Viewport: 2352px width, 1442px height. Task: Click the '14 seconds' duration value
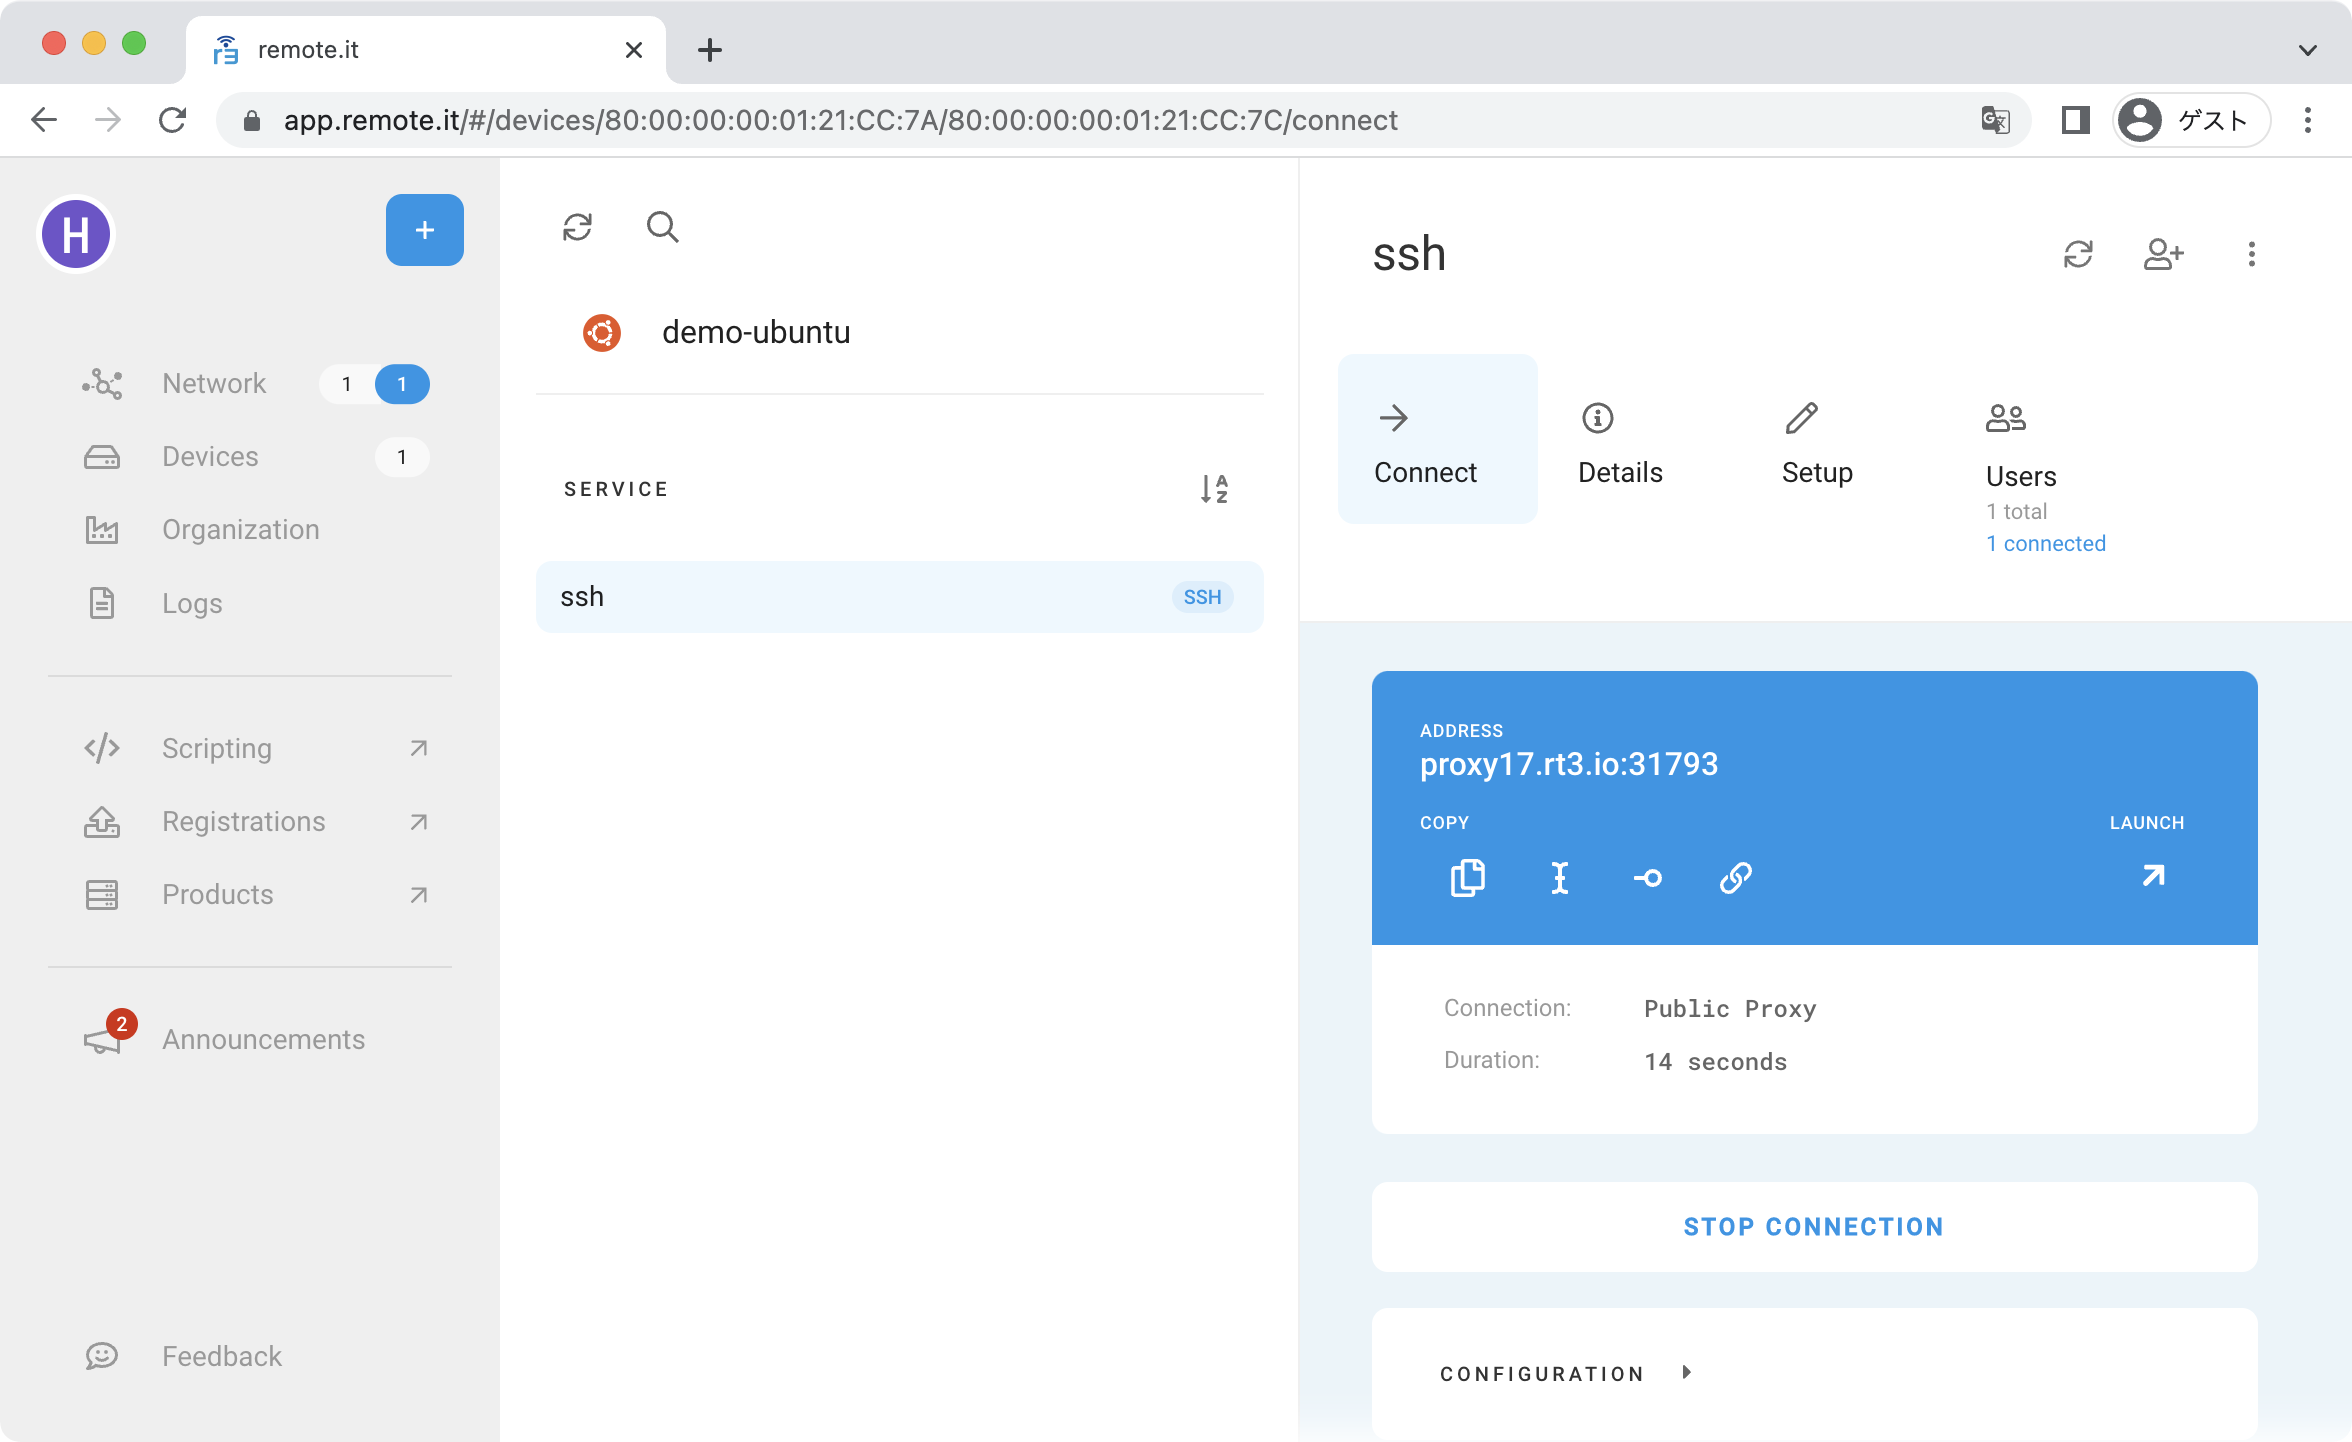pos(1716,1061)
